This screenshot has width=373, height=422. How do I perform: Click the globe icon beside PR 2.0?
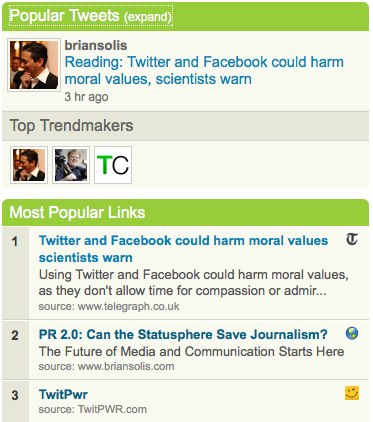point(352,333)
